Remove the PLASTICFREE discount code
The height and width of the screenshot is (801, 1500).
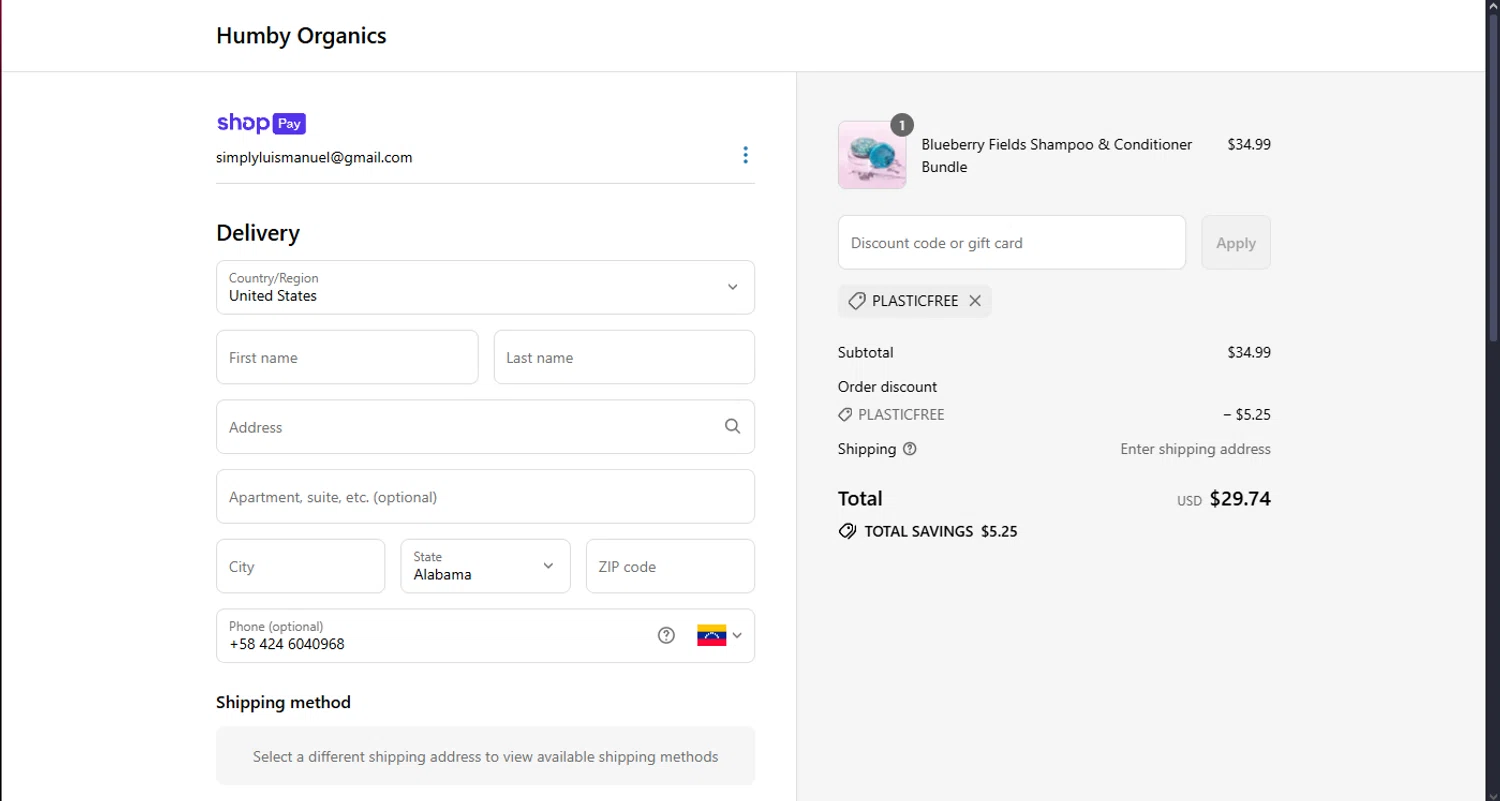pos(975,301)
